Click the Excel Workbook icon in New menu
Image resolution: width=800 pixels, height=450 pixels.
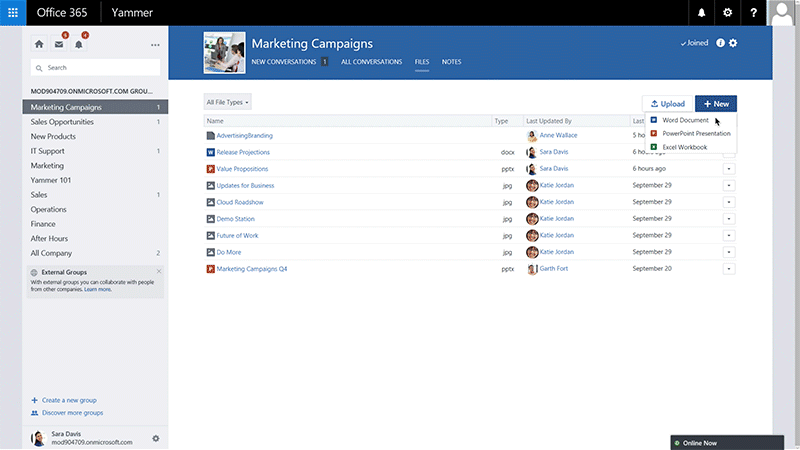(x=654, y=147)
